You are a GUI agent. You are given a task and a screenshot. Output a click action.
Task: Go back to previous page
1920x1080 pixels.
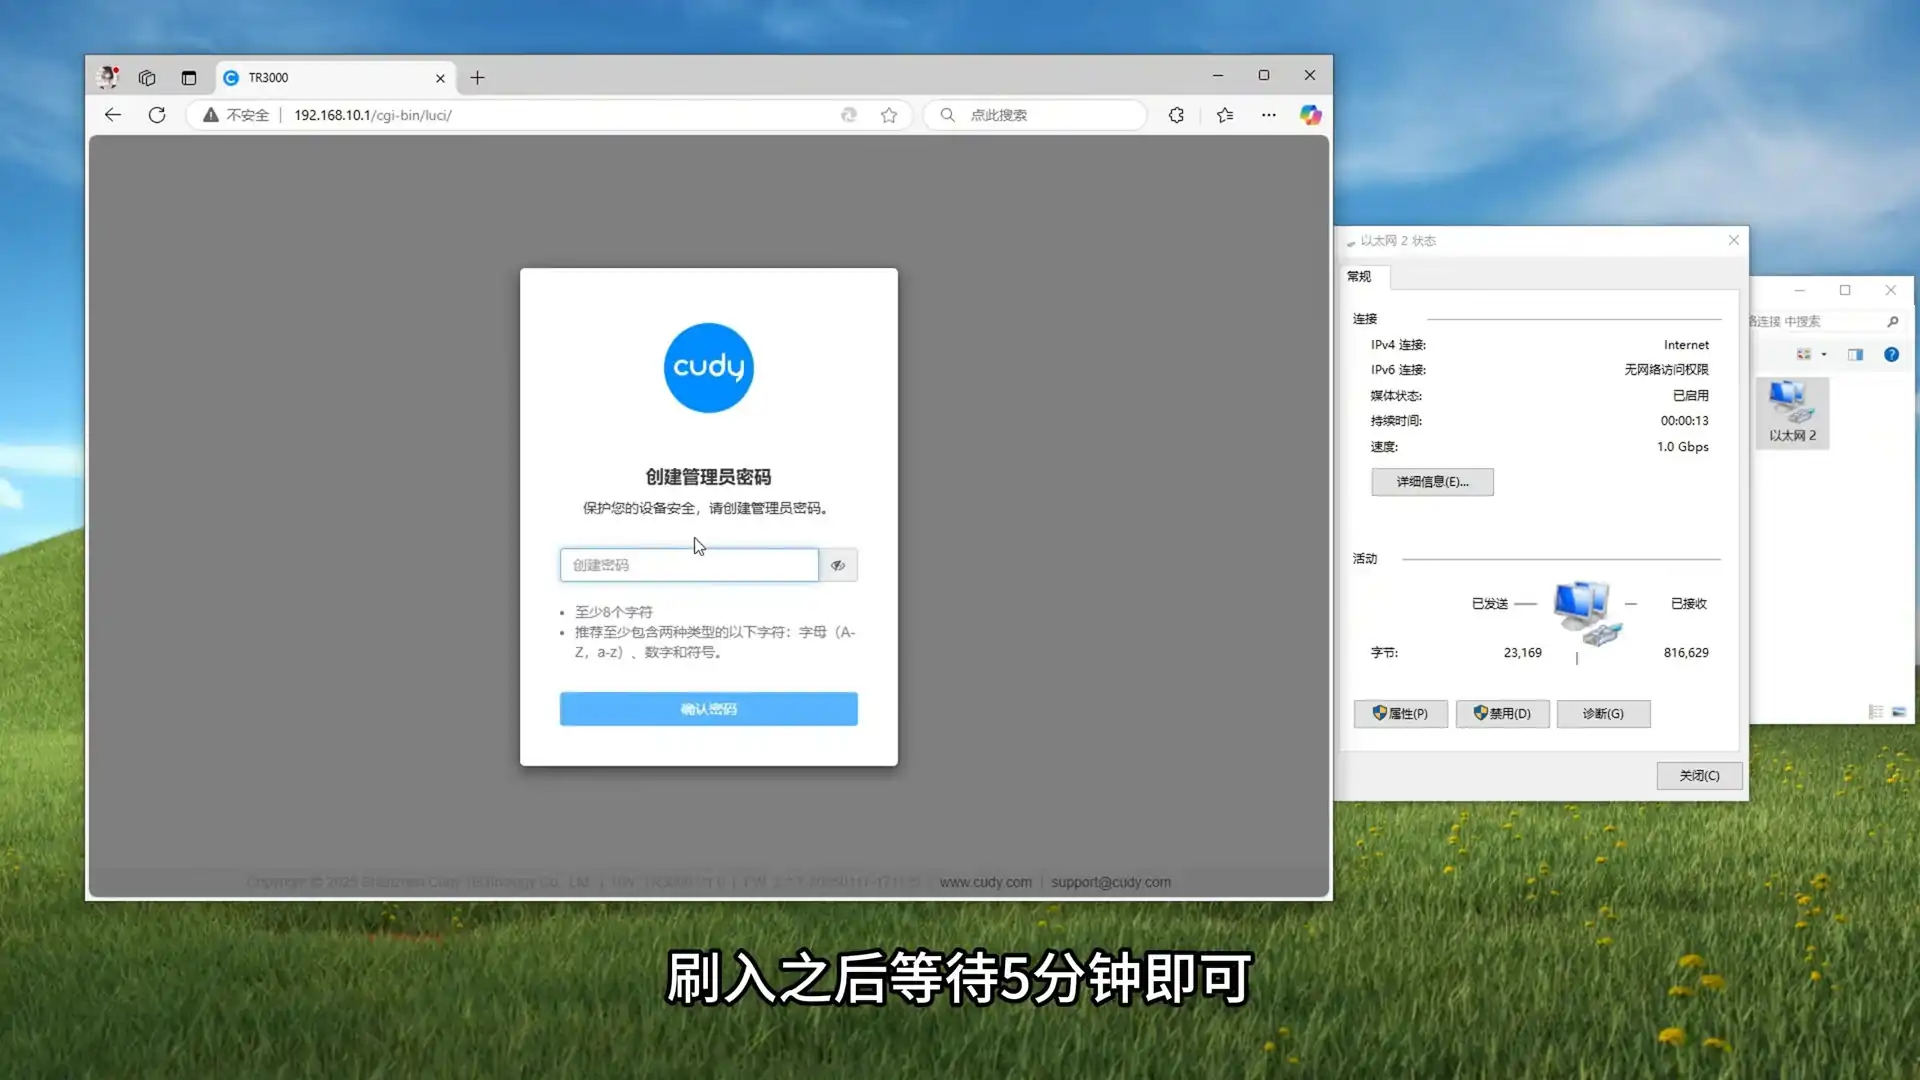click(x=113, y=115)
